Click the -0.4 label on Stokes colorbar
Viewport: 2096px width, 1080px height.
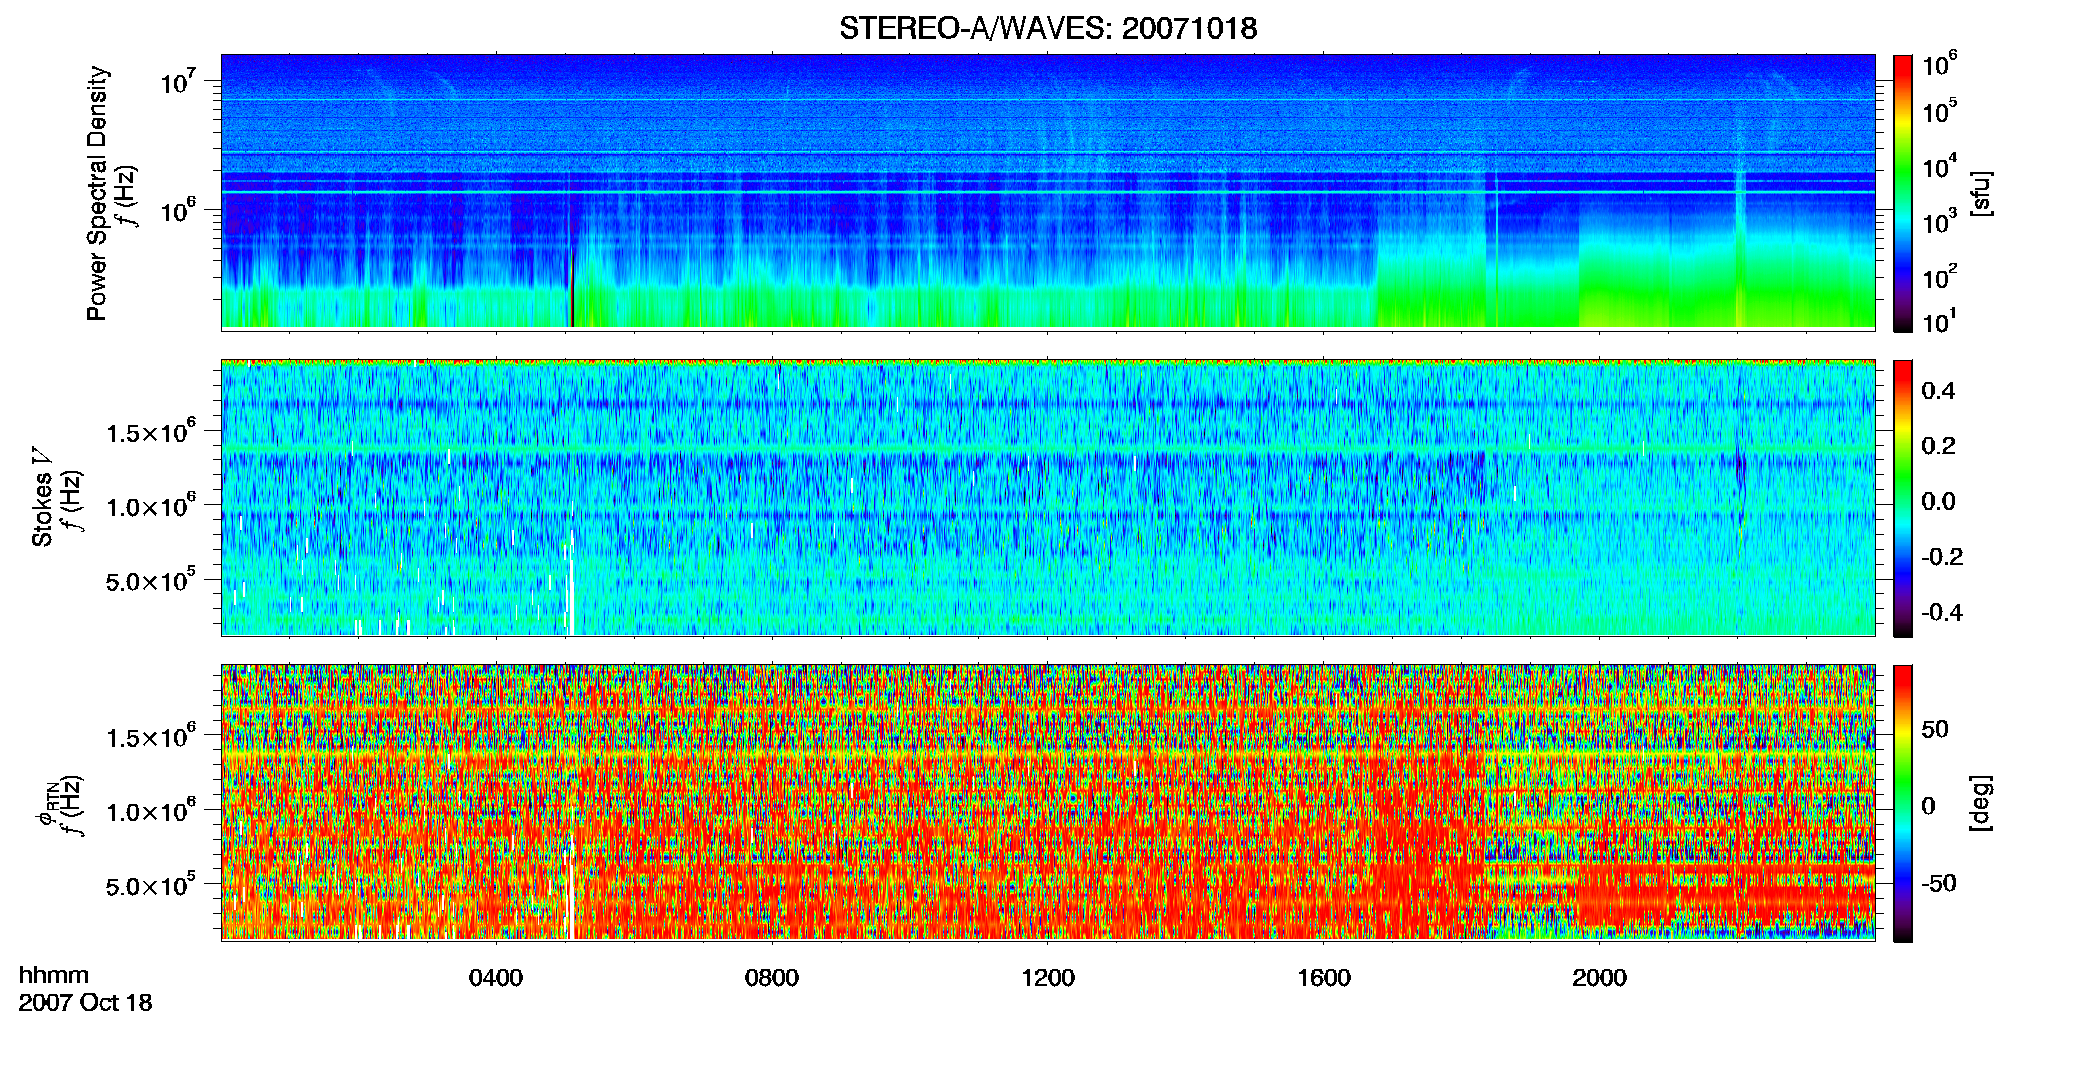[1941, 612]
